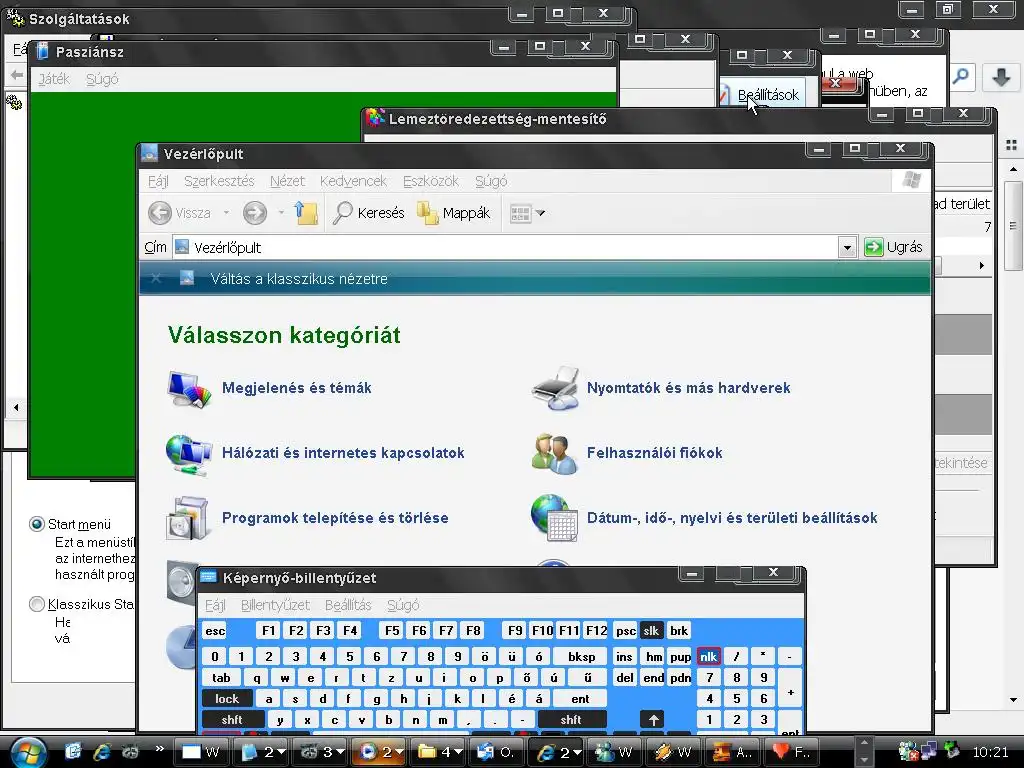The image size is (1024, 768).
Task: Open Felhasználói fiókok link
Action: (x=654, y=453)
